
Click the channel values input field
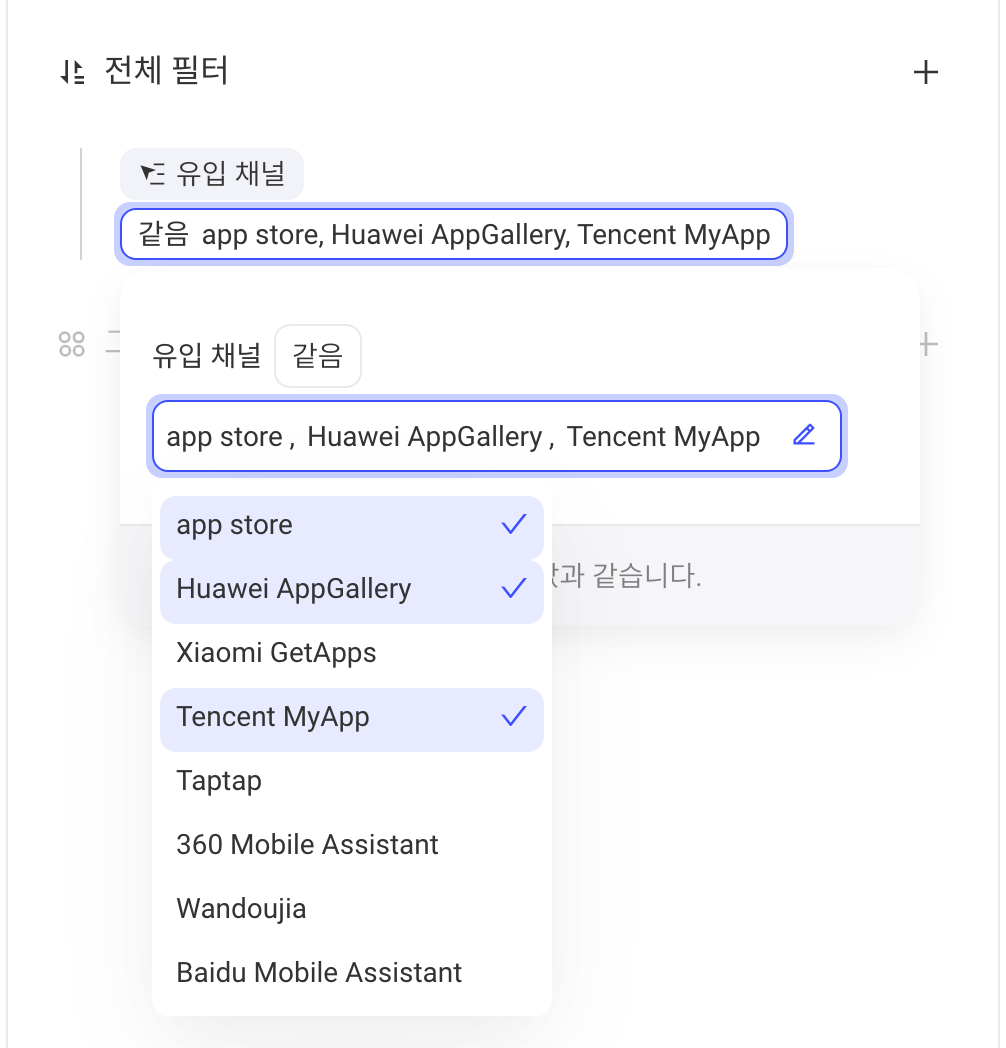(497, 436)
